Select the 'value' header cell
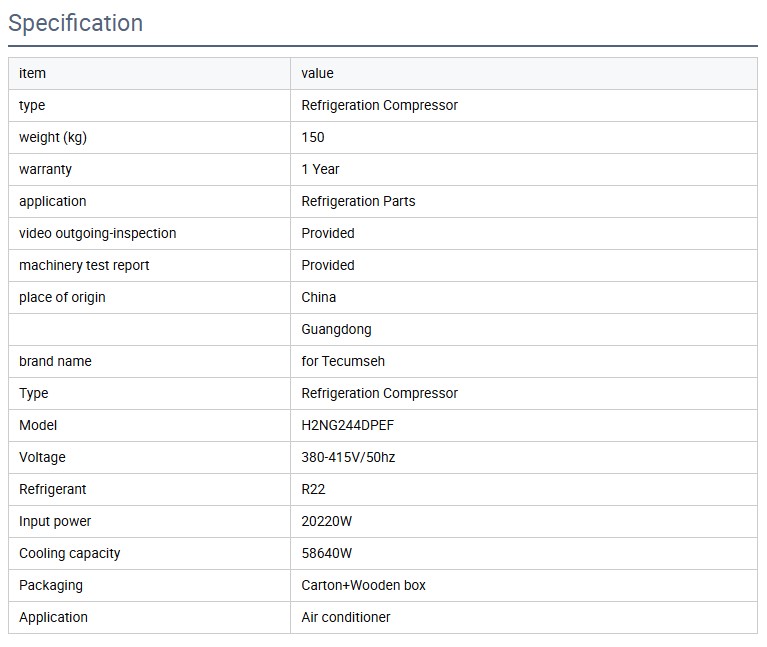Viewport: 767px width, 647px height. pos(524,73)
